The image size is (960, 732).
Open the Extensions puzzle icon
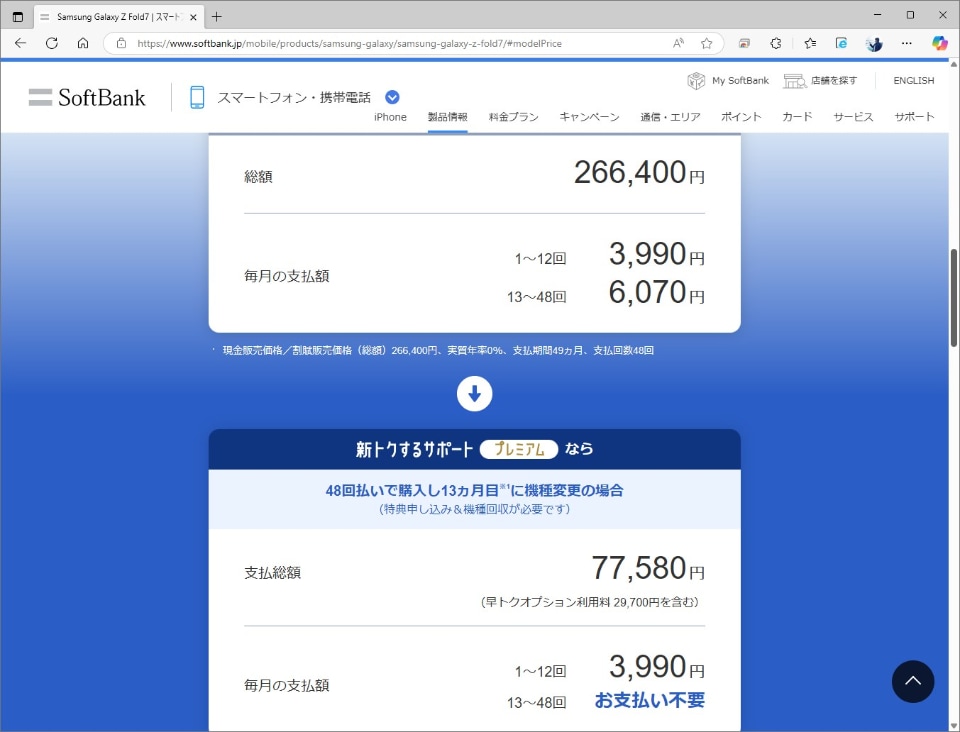pyautogui.click(x=776, y=43)
